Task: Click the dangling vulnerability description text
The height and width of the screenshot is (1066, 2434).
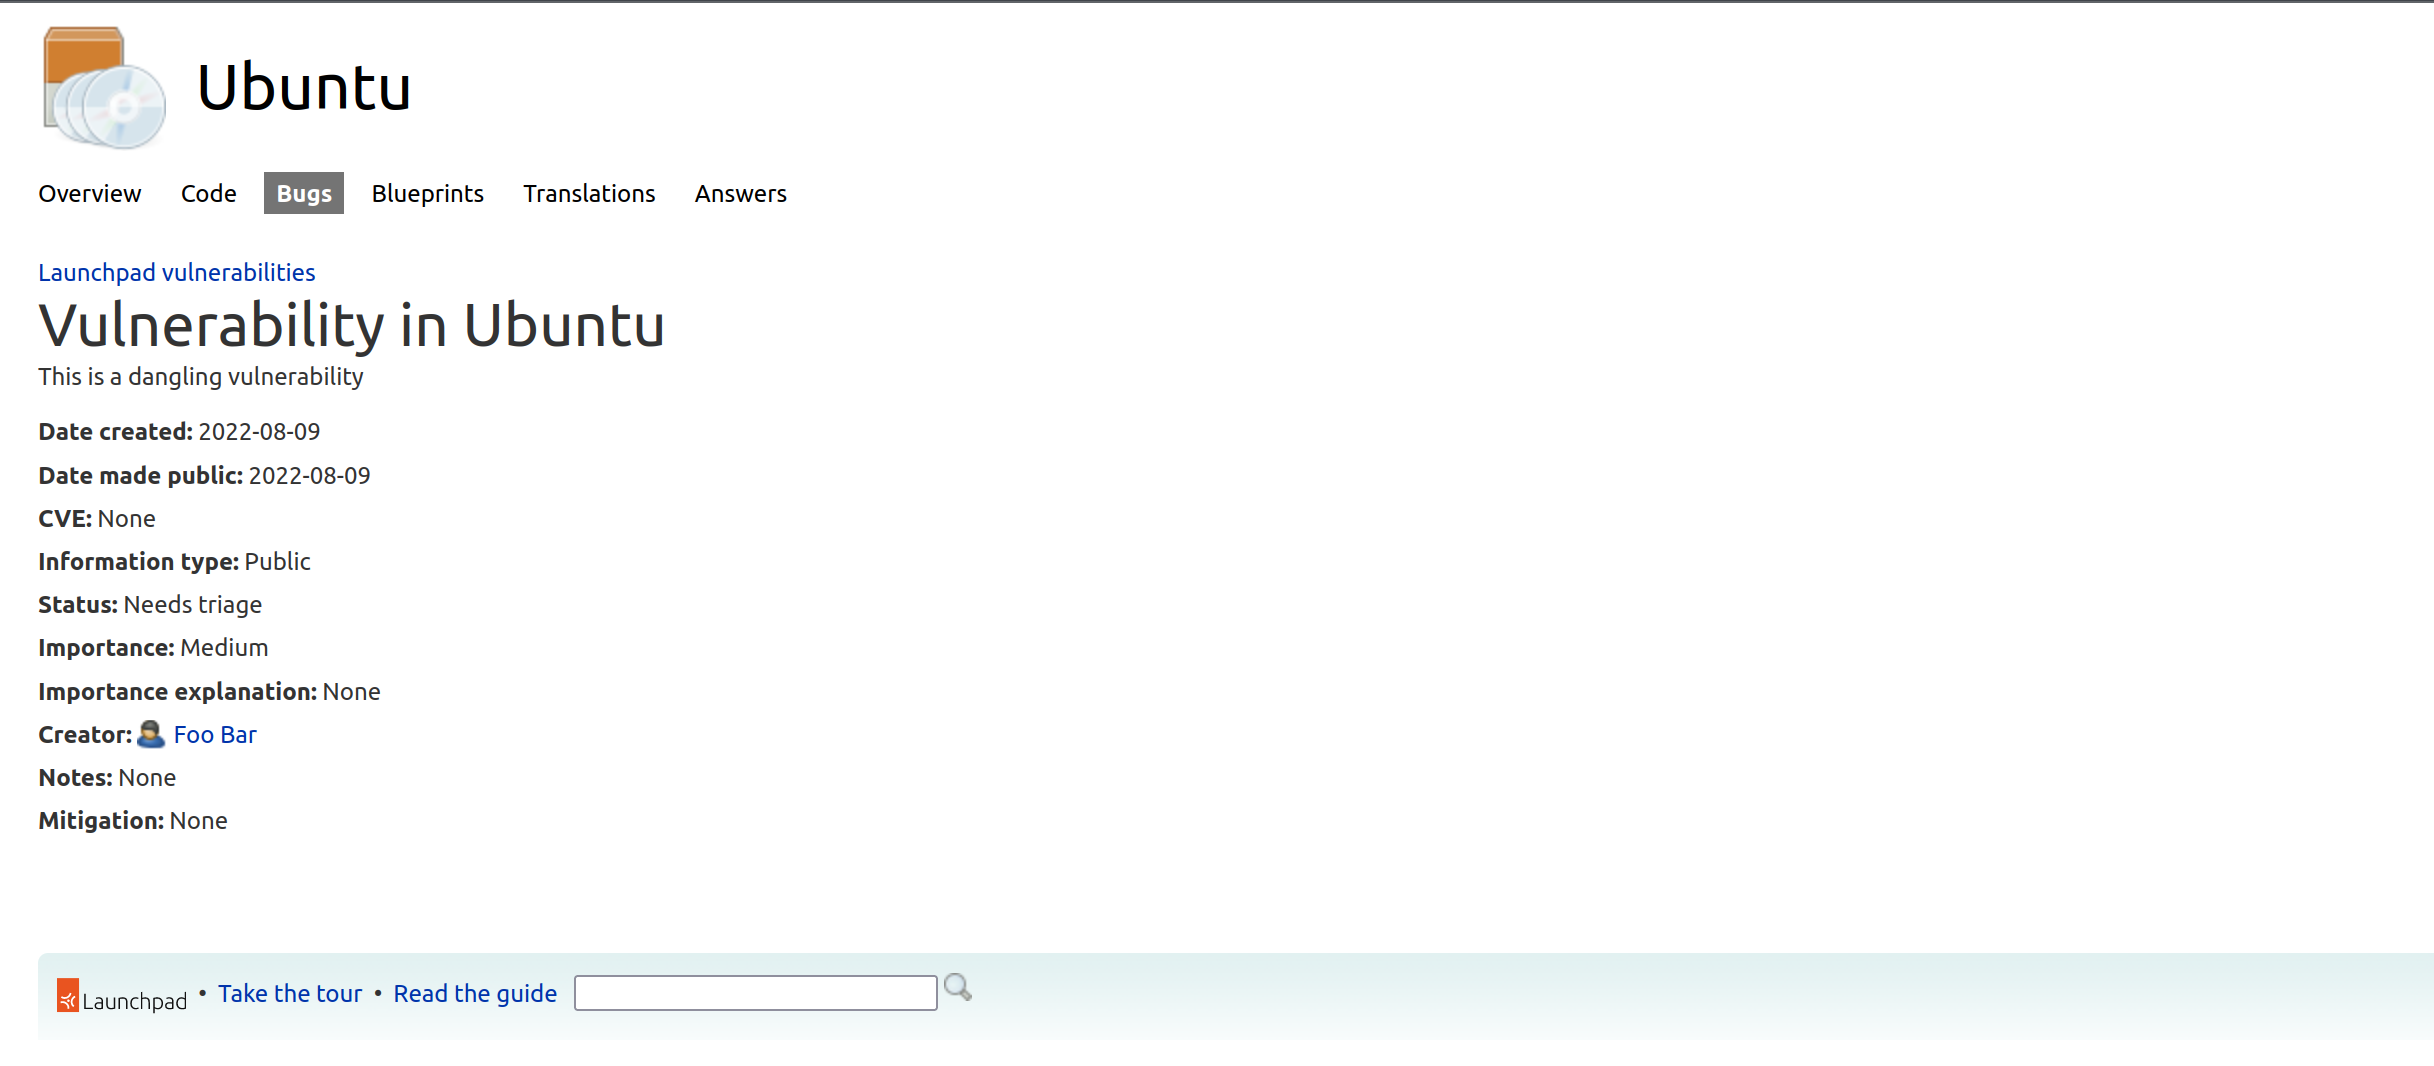Action: [x=201, y=376]
